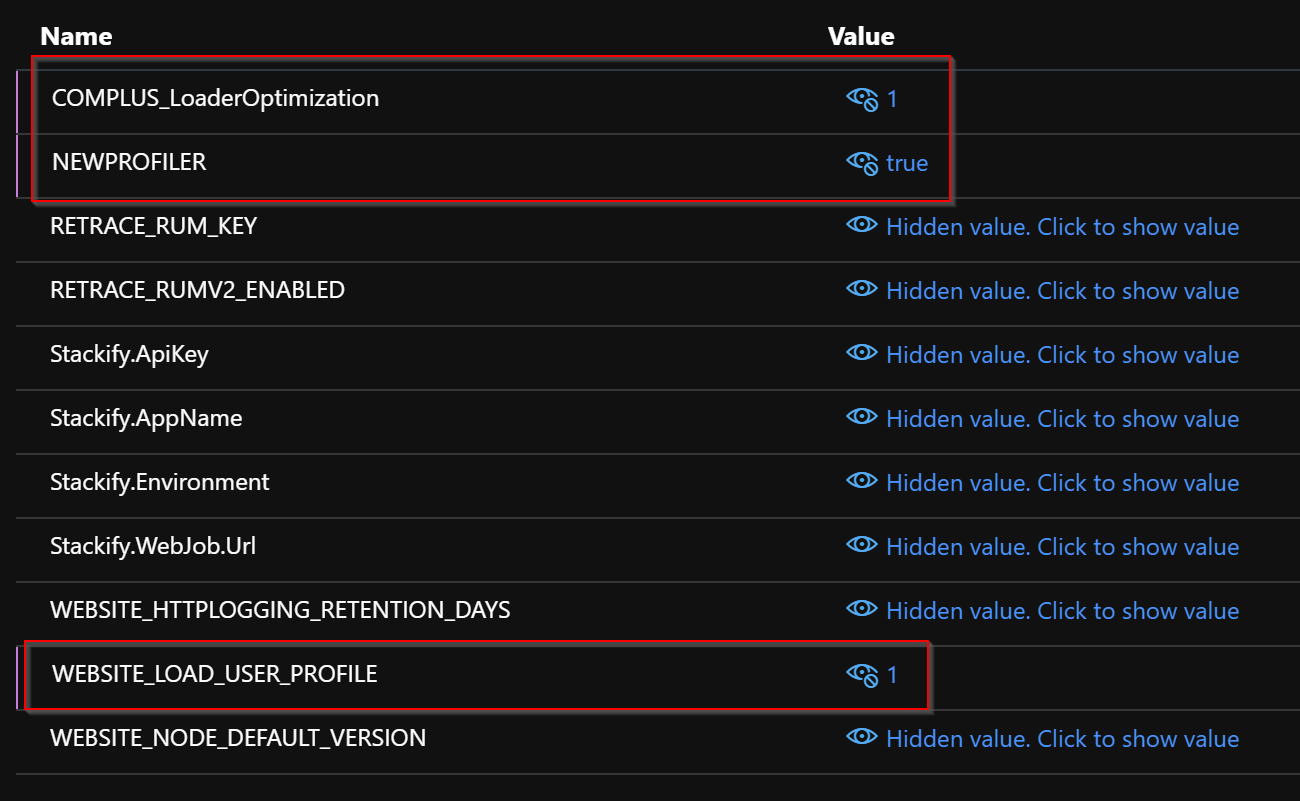Toggle eye icon for Stackify.WebJob.Url
1300x801 pixels.
tap(862, 546)
